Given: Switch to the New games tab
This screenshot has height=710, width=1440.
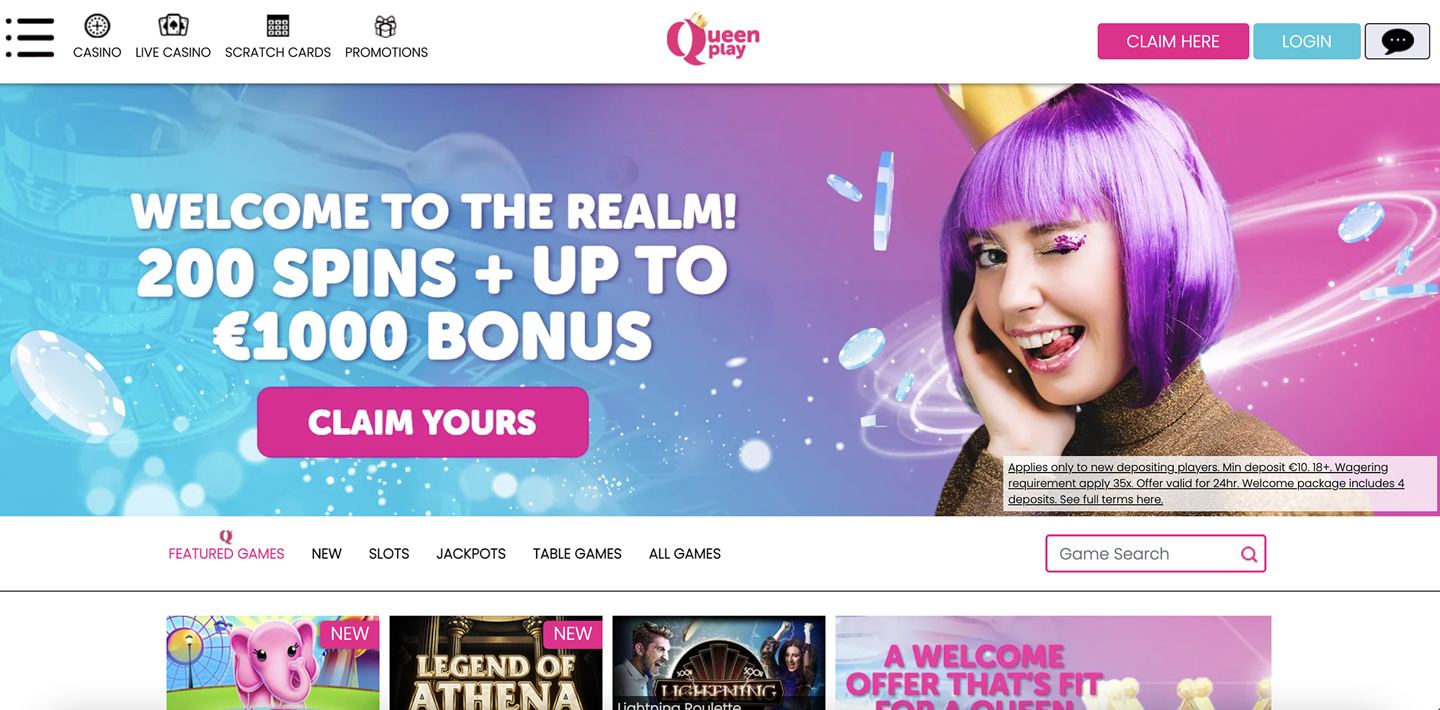Looking at the screenshot, I should 326,553.
